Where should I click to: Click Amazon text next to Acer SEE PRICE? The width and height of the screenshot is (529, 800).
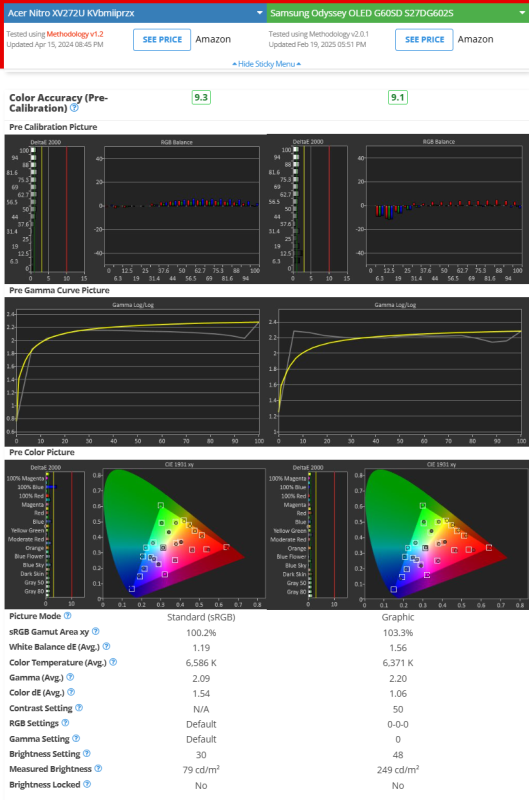tap(213, 39)
